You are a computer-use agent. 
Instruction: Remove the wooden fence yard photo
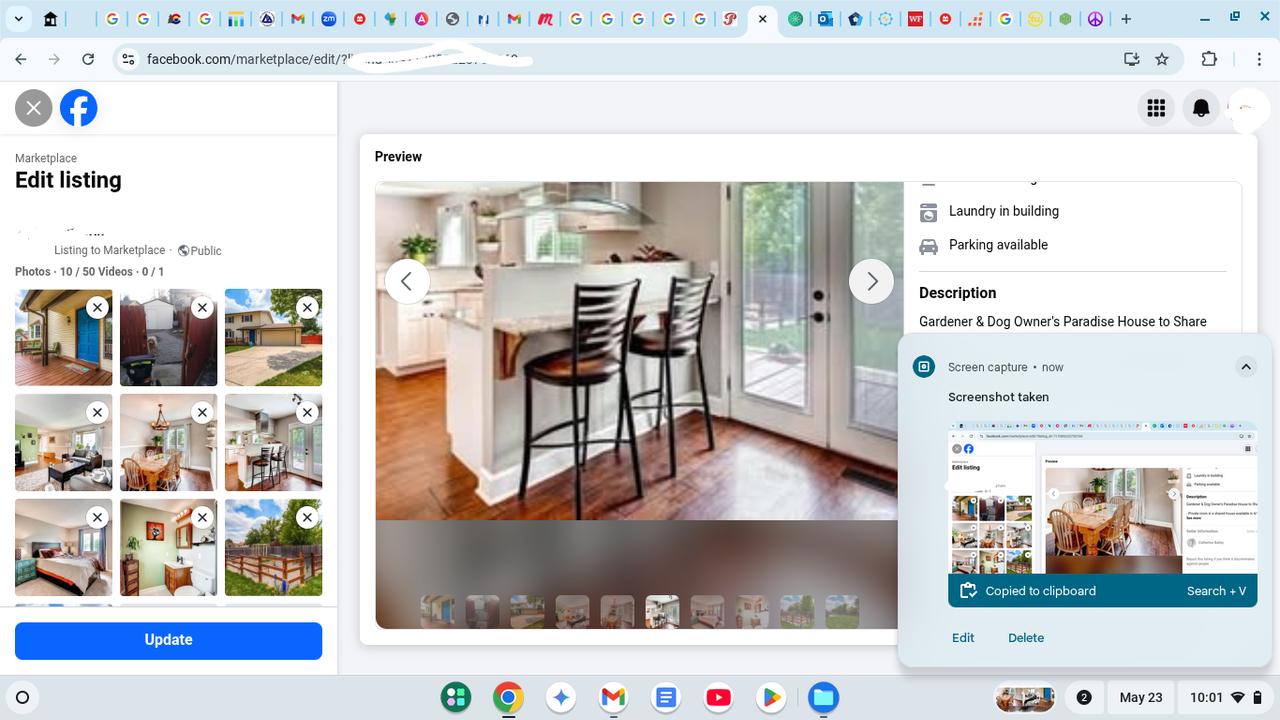click(307, 517)
